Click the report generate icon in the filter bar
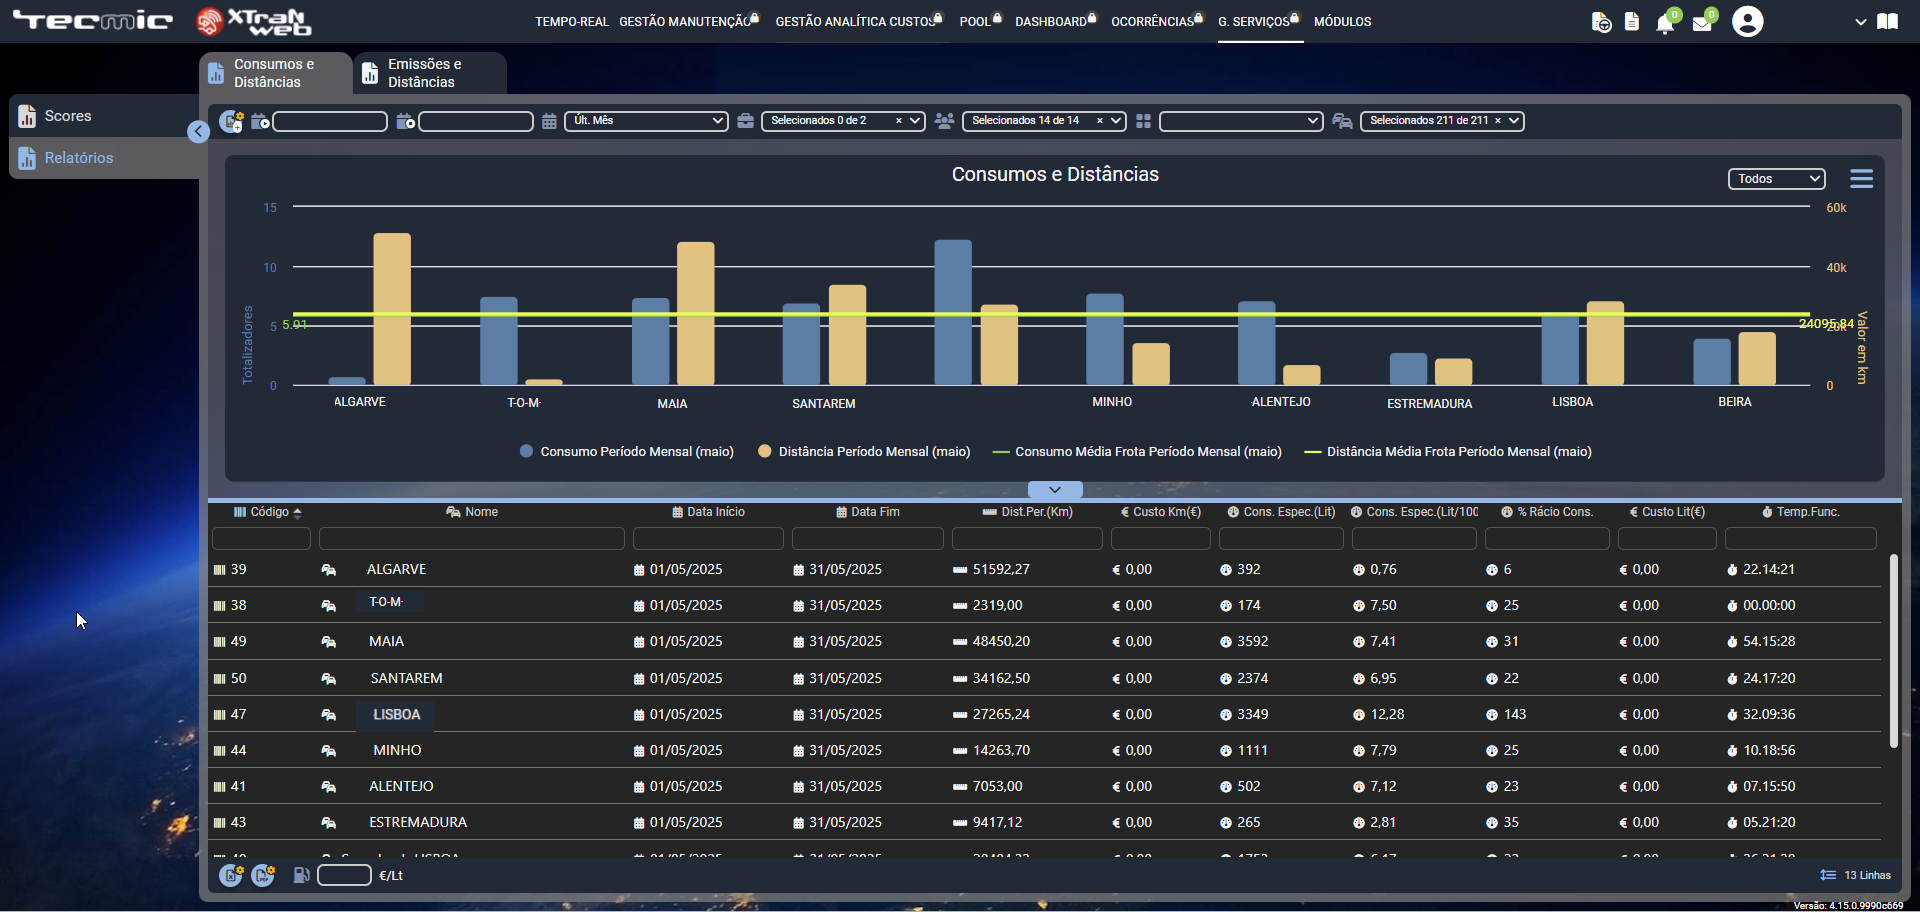The image size is (1920, 912). pos(231,121)
